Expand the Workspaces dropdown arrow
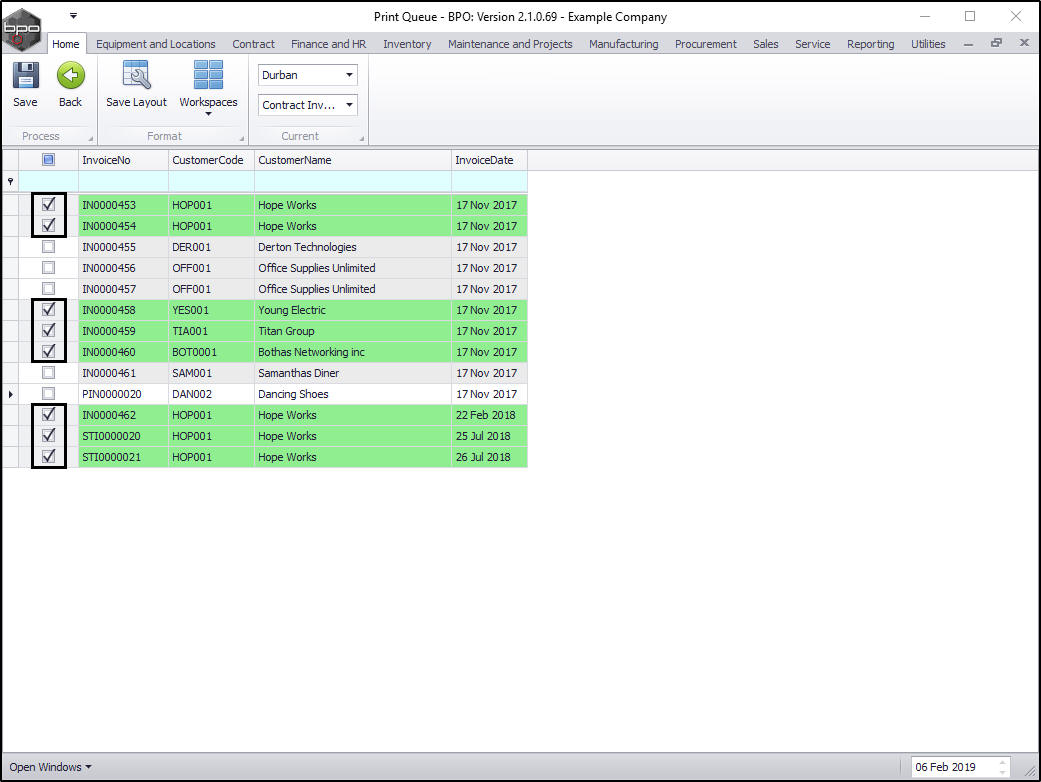The height and width of the screenshot is (782, 1041). pos(208,114)
